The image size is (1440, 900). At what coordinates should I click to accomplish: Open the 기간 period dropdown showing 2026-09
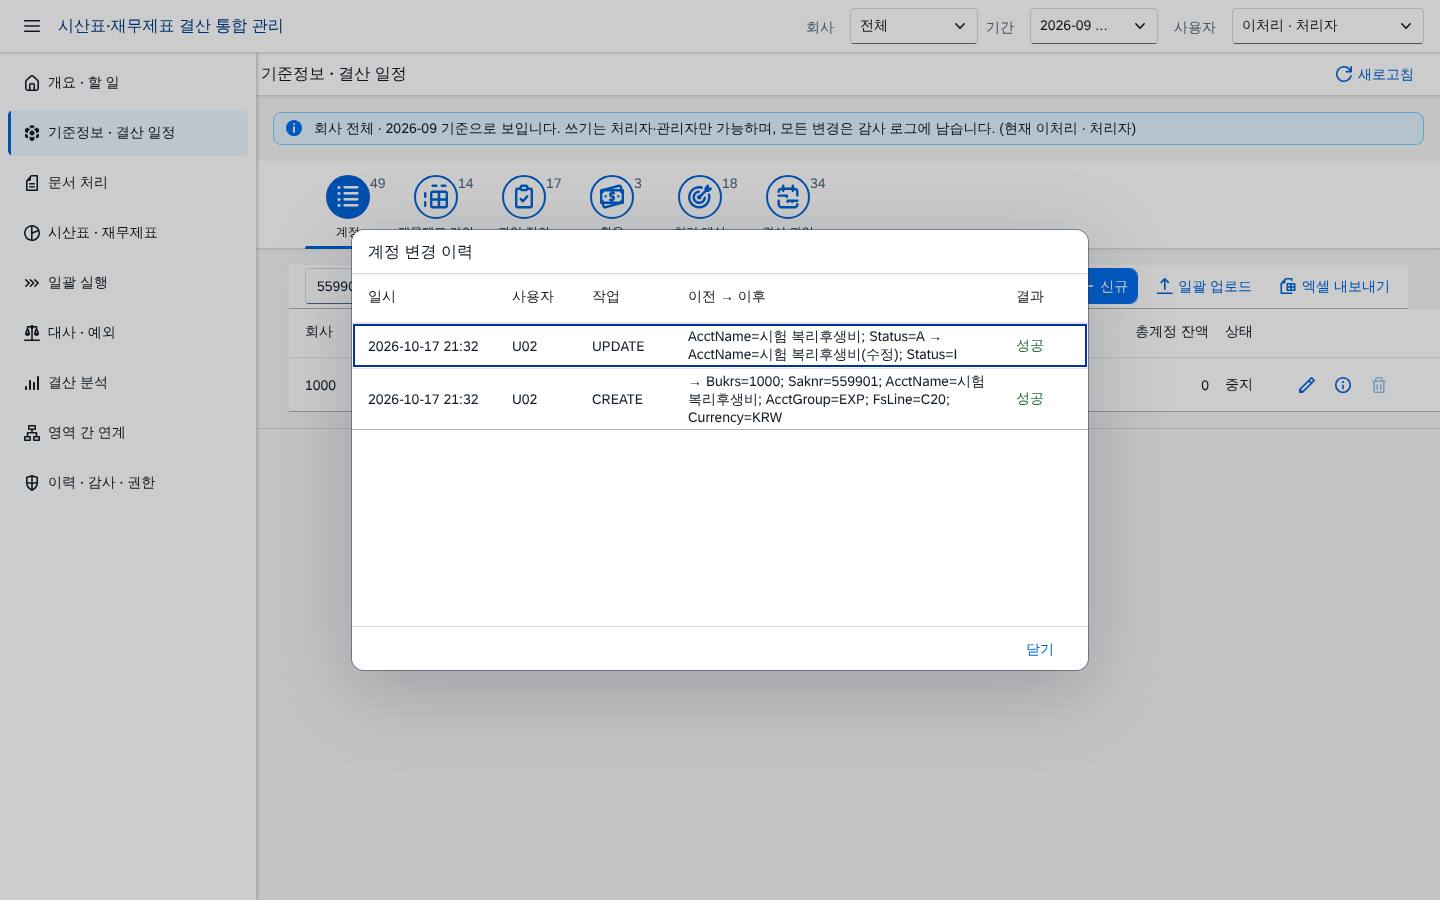point(1094,26)
